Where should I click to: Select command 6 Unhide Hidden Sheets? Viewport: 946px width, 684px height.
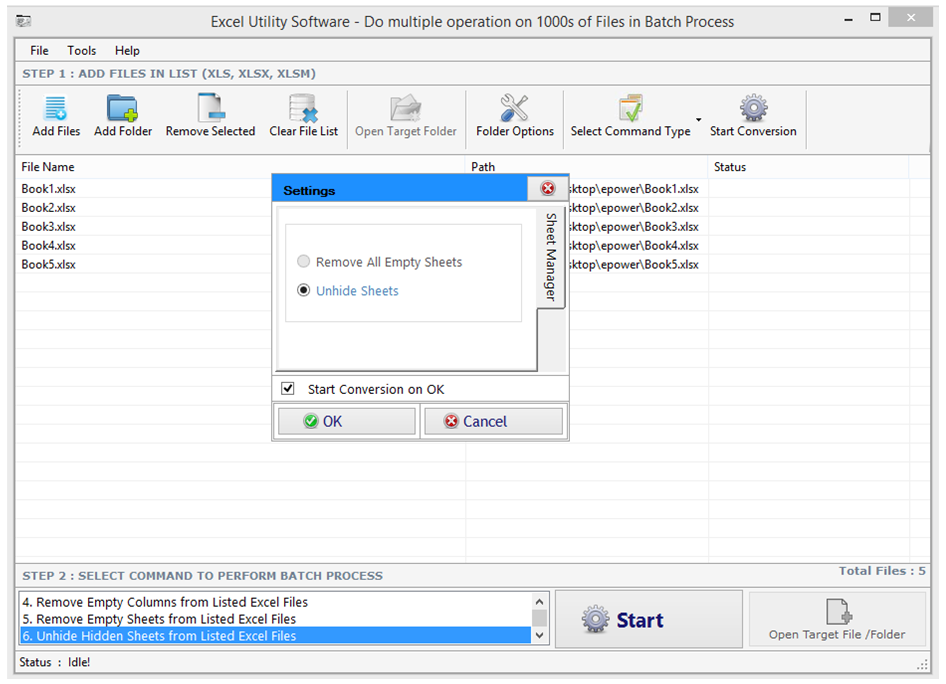coord(276,636)
